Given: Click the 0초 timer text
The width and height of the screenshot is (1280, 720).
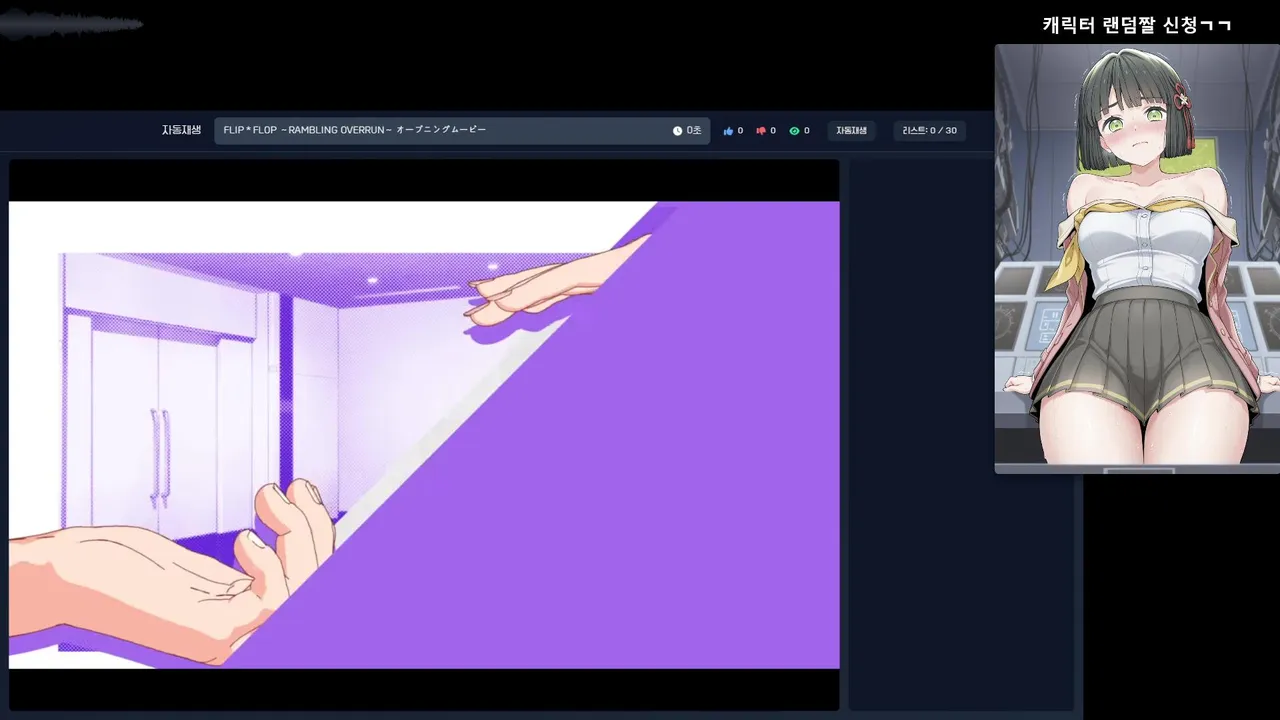Looking at the screenshot, I should (694, 131).
